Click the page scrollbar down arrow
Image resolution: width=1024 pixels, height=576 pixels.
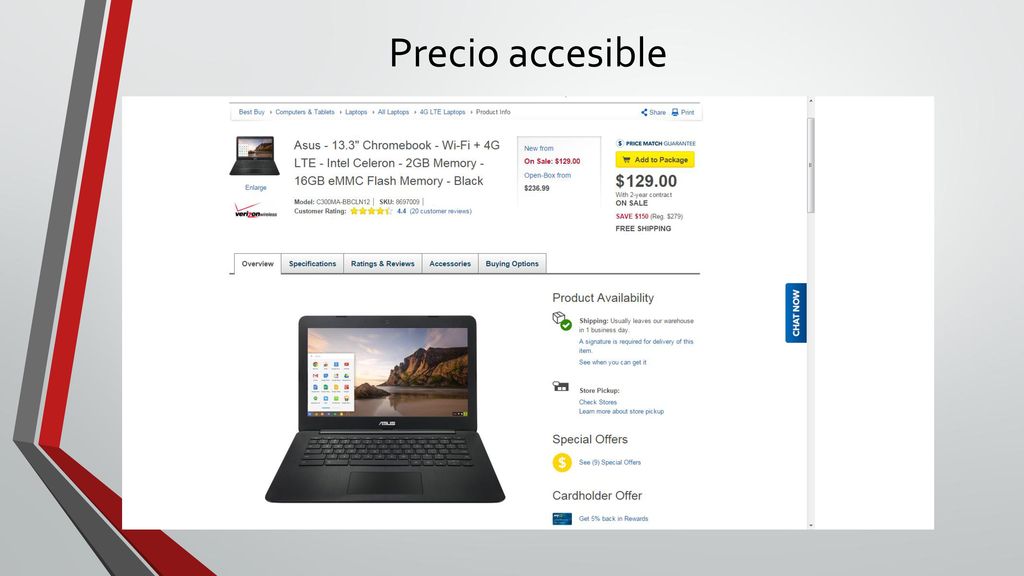(x=811, y=524)
